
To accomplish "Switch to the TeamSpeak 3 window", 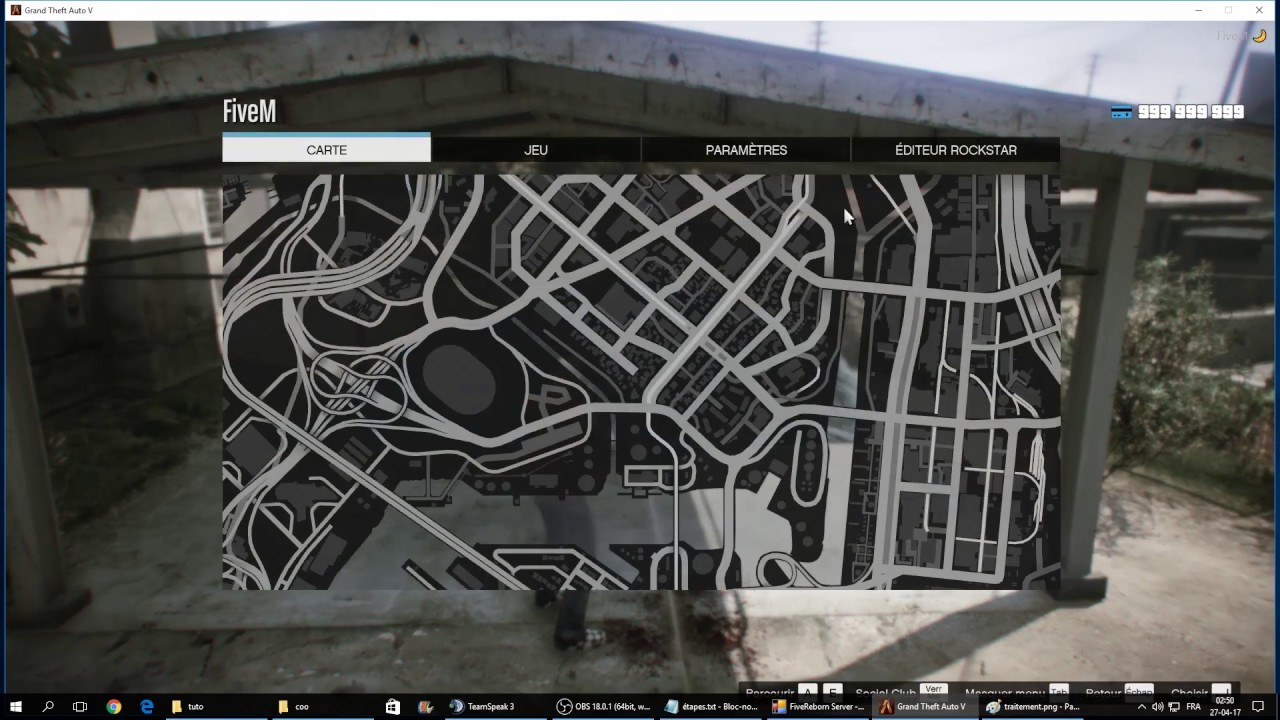I will [x=495, y=706].
